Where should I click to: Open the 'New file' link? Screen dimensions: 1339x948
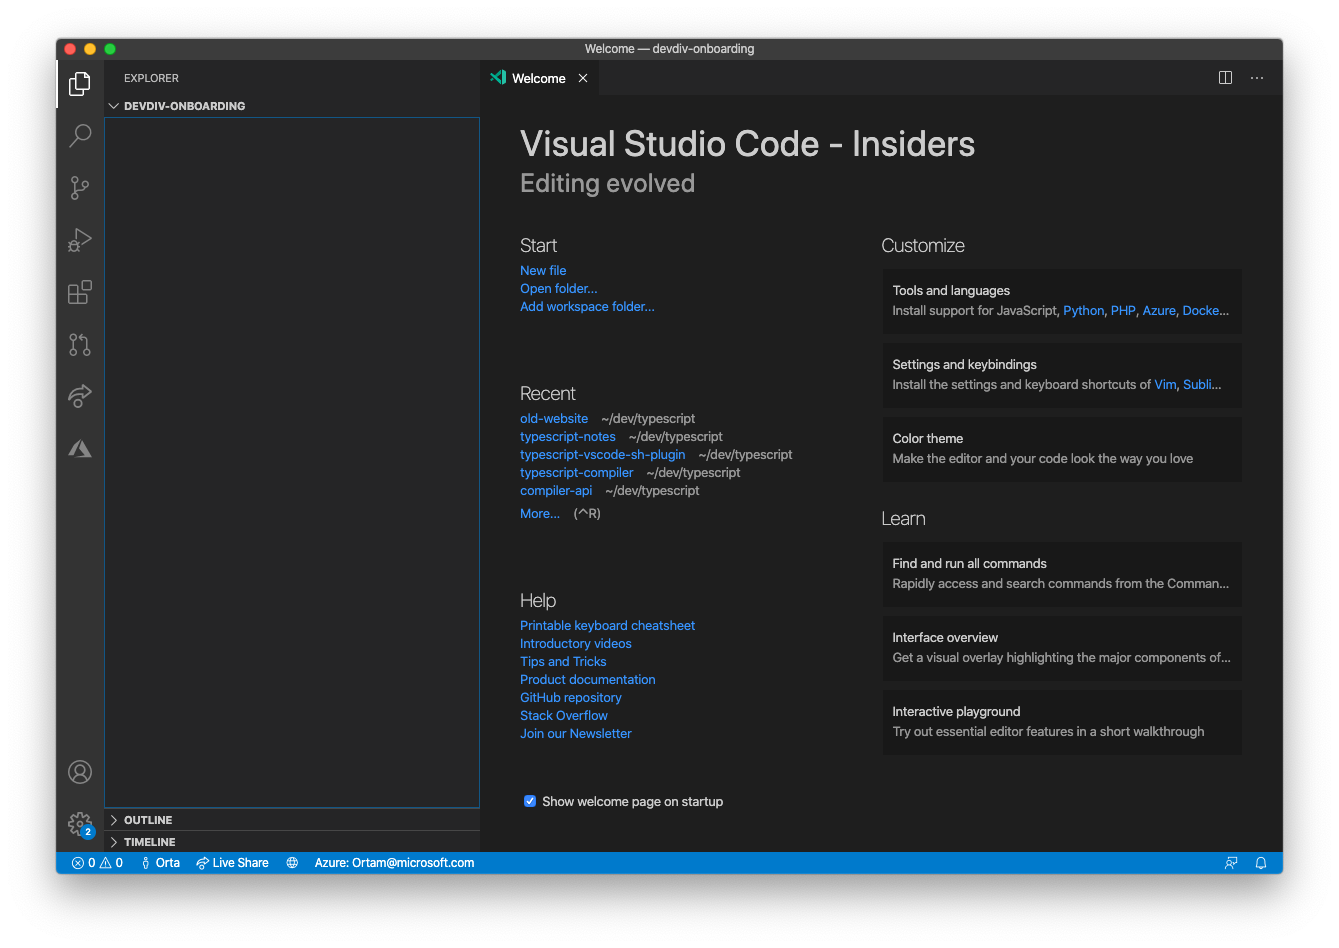[x=542, y=270]
